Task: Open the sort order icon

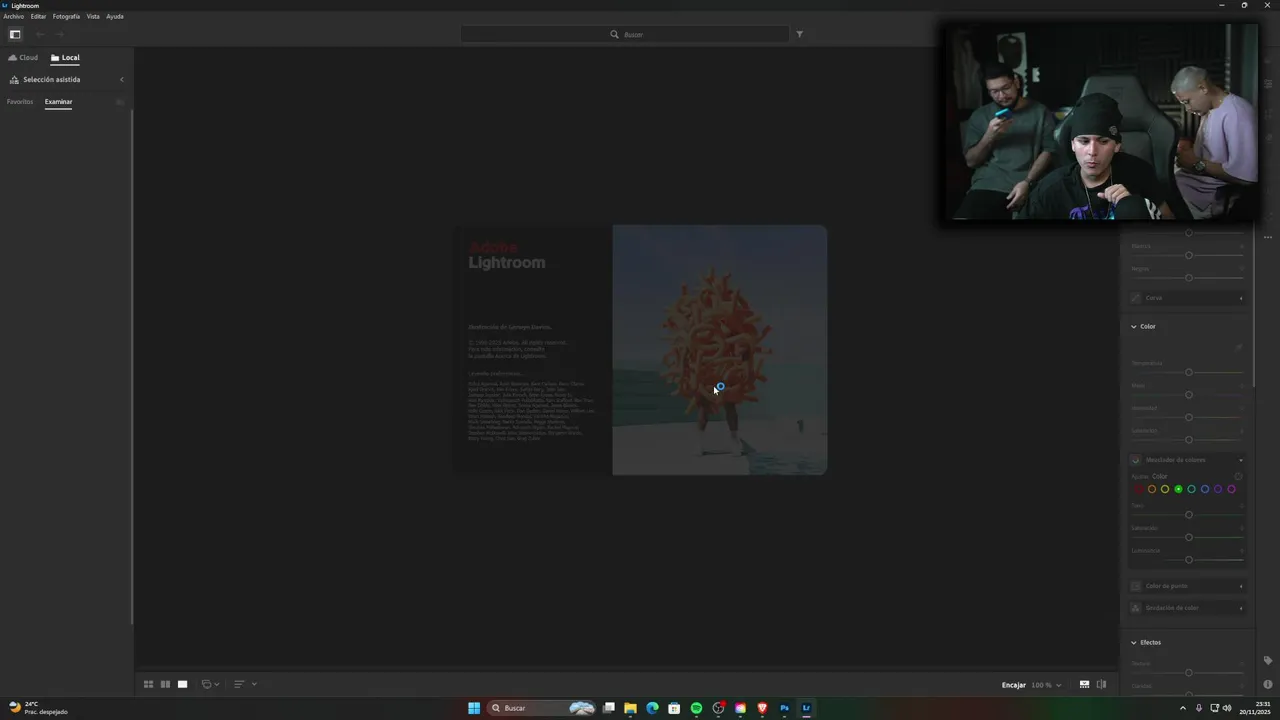Action: point(239,684)
